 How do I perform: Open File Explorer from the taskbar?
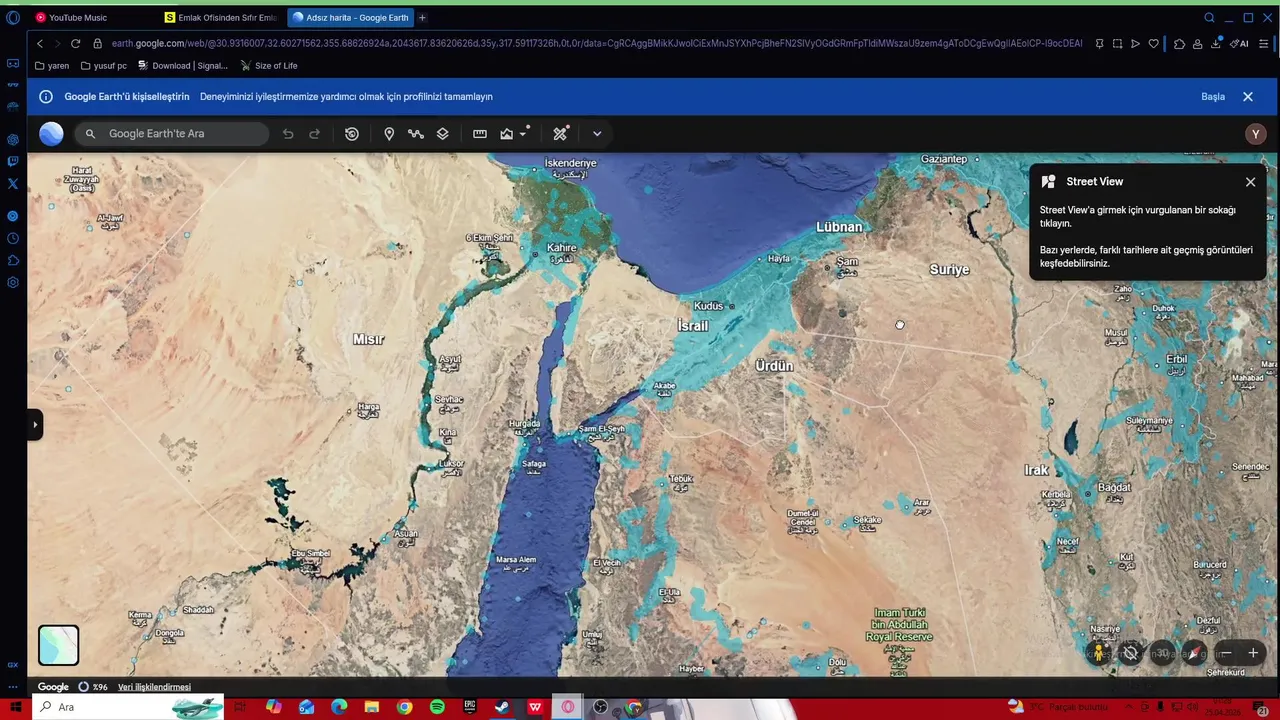coord(372,707)
